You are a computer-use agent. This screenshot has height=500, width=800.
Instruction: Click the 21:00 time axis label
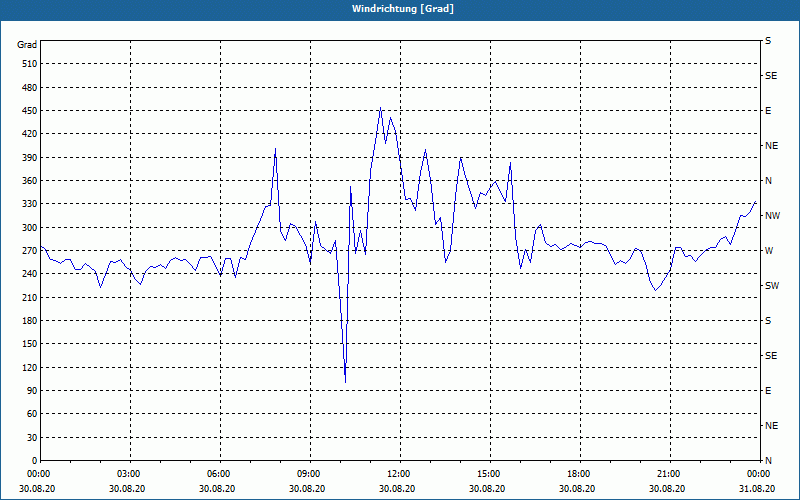coord(667,474)
